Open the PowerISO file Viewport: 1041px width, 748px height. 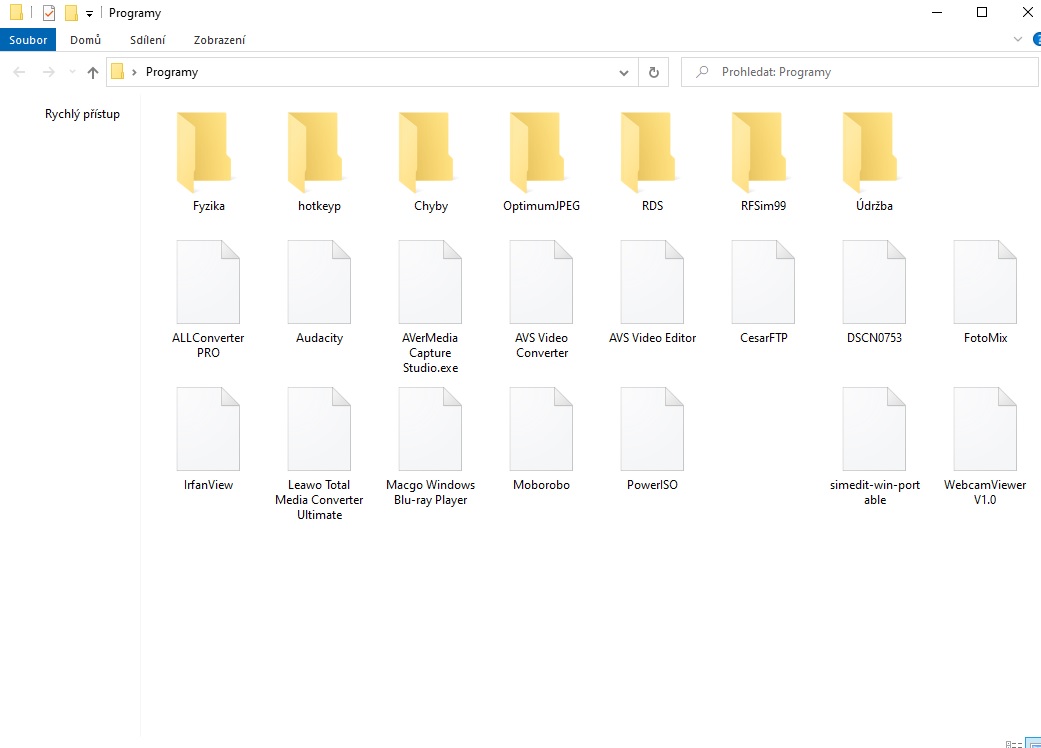point(652,429)
